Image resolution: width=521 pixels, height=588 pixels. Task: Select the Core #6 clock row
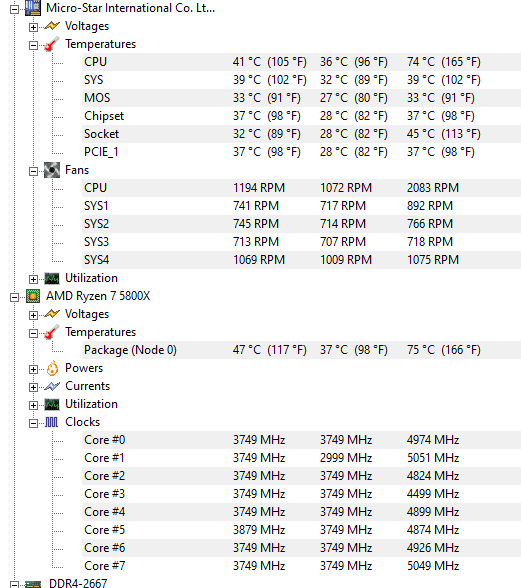[x=301, y=548]
